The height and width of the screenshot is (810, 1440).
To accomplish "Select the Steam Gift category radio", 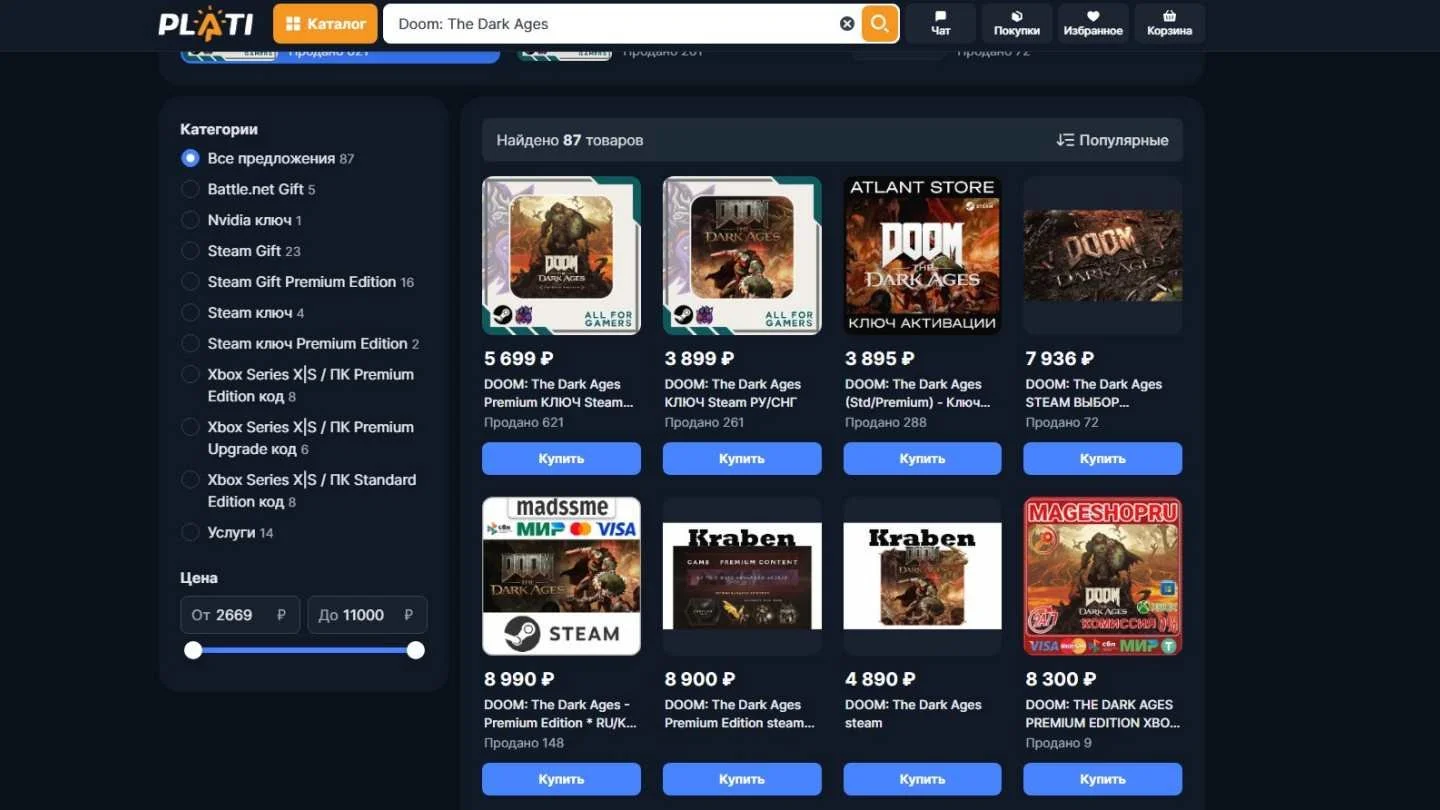I will [x=190, y=251].
